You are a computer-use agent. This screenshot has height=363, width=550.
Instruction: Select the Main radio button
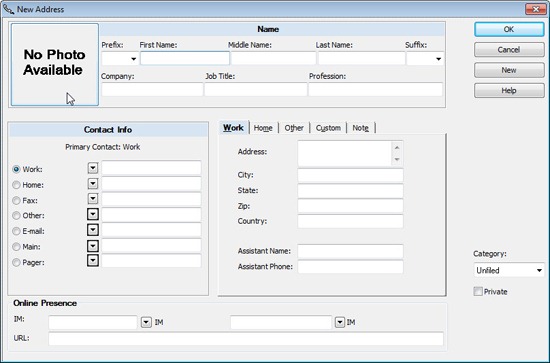pyautogui.click(x=16, y=247)
